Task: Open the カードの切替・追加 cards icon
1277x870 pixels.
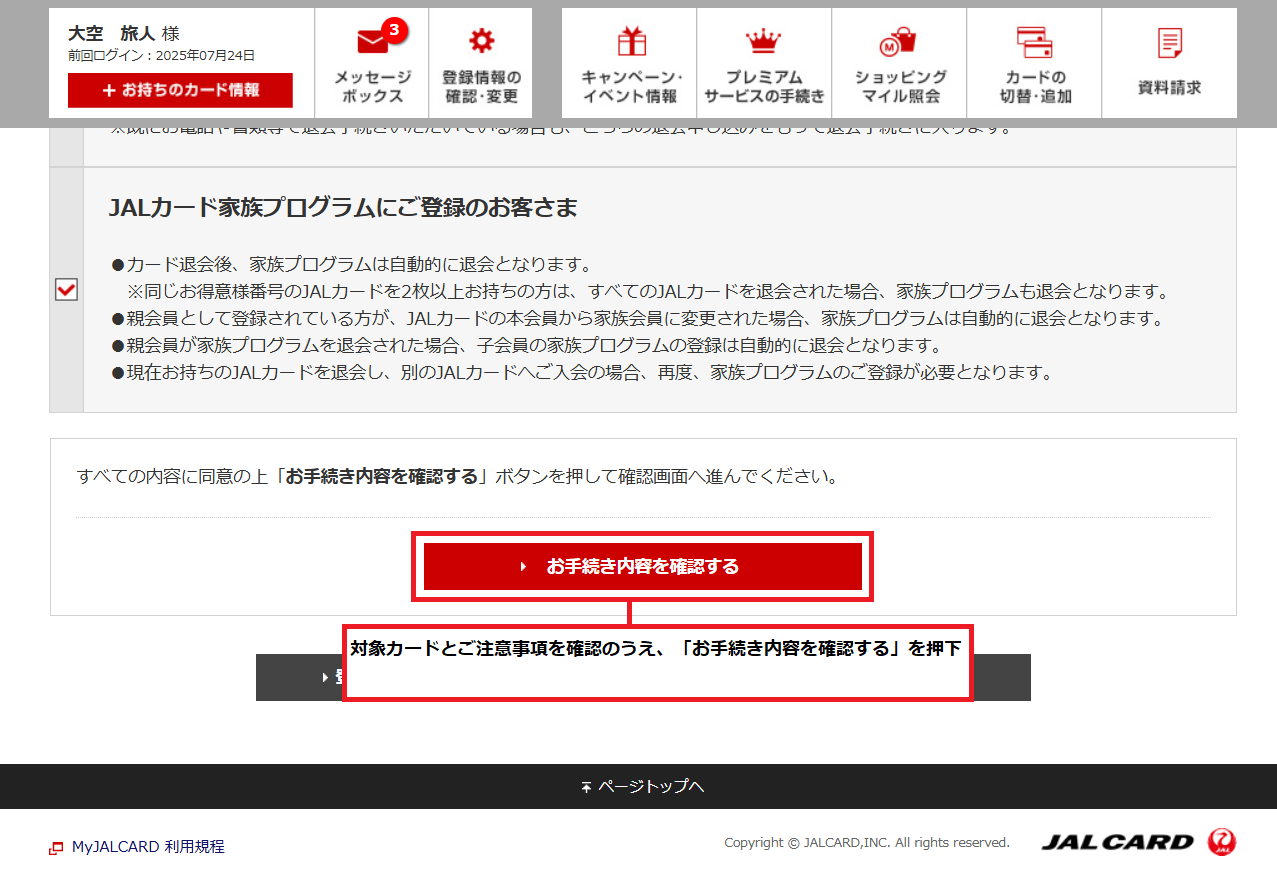Action: tap(1034, 42)
